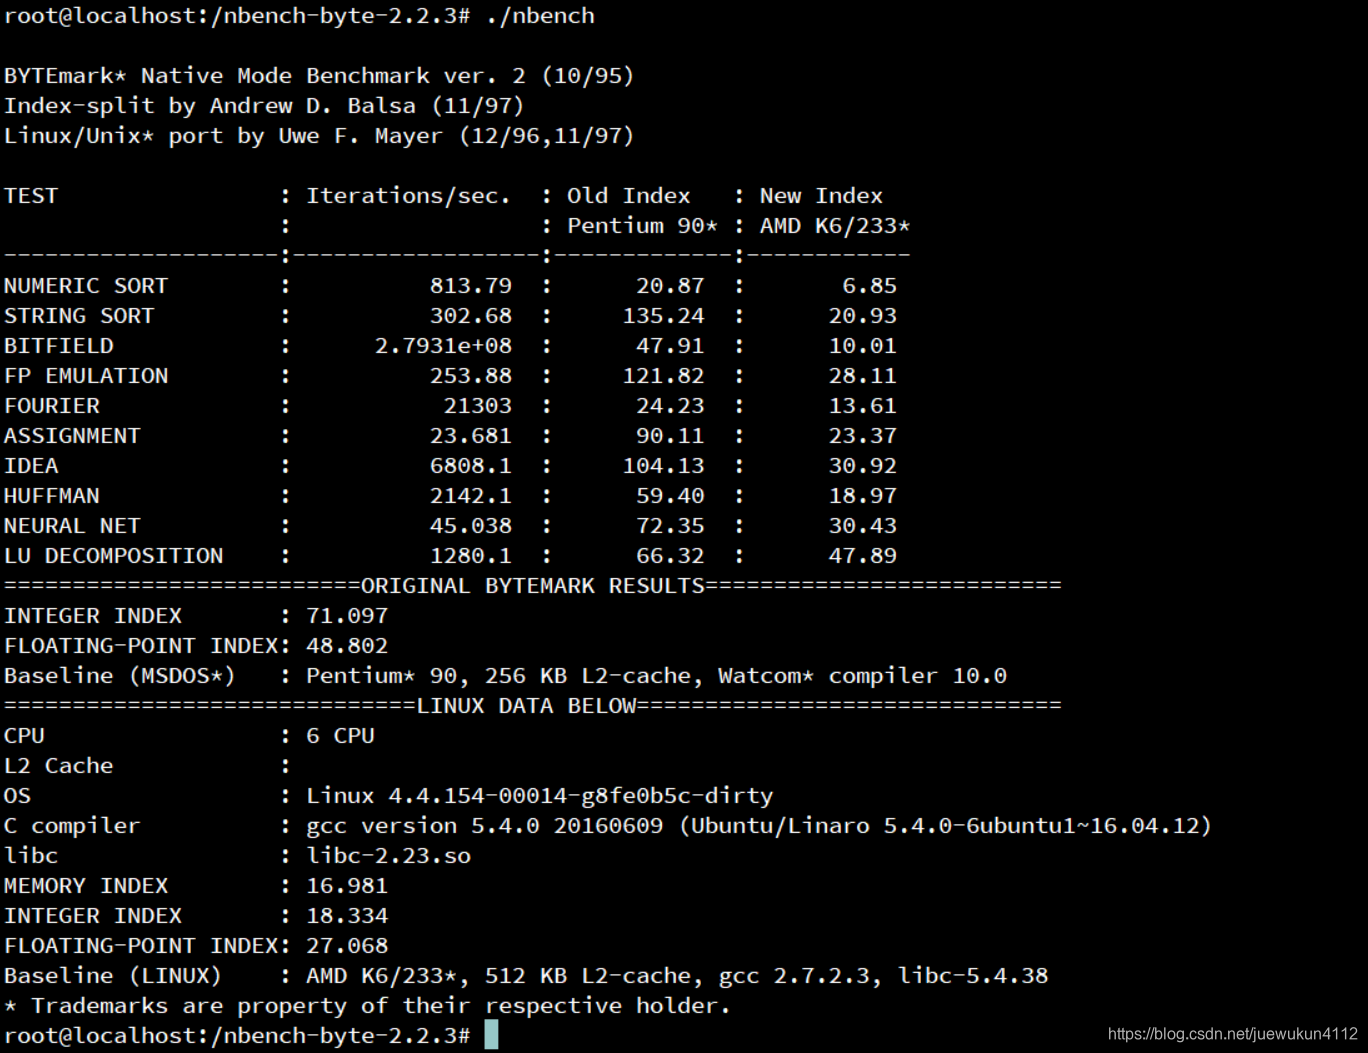Click the 'Linux/Unix* port by Uwe F. Mayer' line

tap(319, 136)
